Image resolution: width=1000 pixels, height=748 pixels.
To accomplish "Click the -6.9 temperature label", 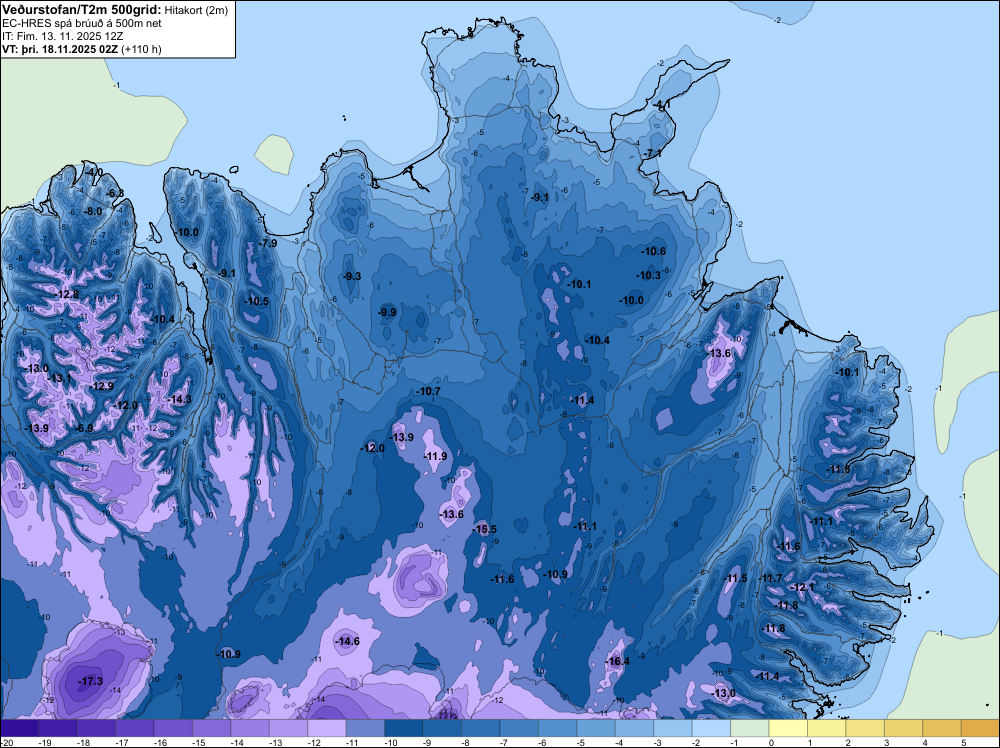I will [x=84, y=428].
